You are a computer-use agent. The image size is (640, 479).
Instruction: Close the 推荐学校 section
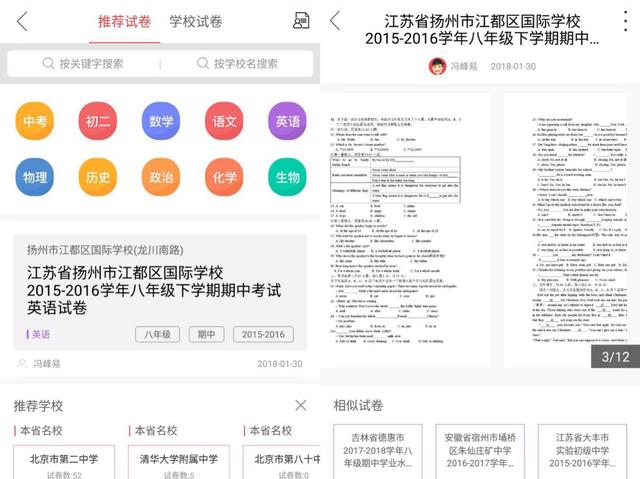point(301,406)
